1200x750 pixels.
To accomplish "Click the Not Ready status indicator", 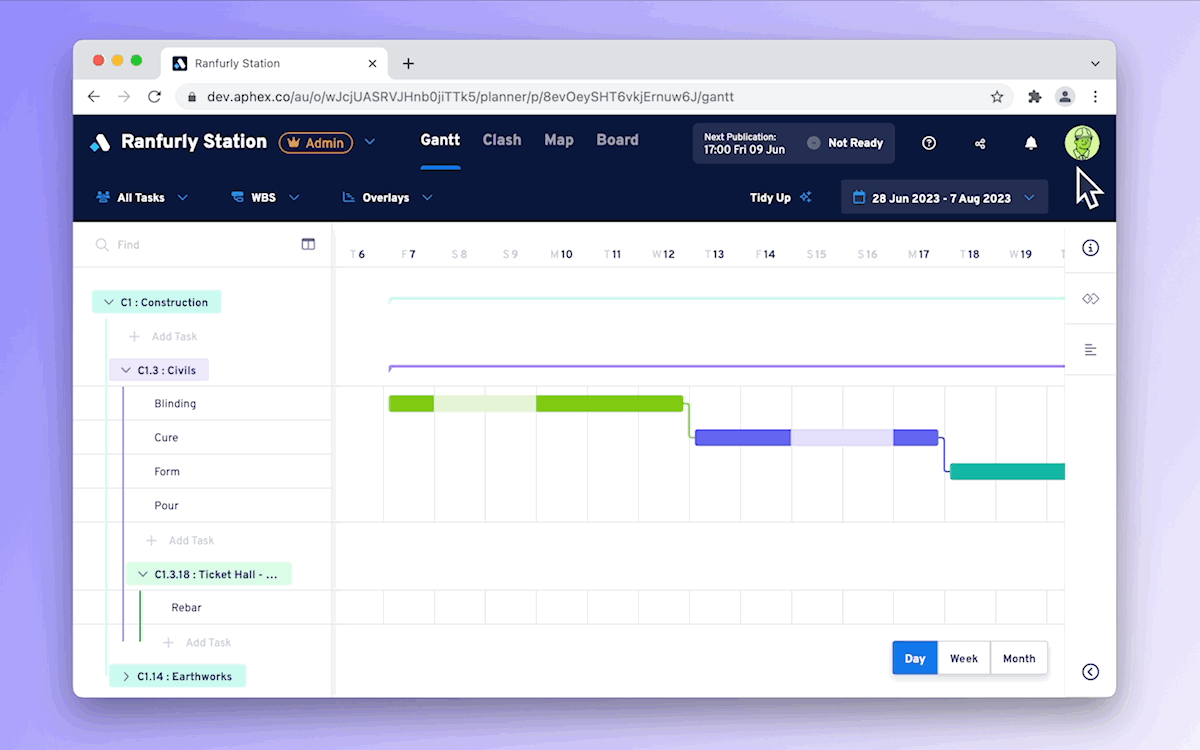I will 845,143.
